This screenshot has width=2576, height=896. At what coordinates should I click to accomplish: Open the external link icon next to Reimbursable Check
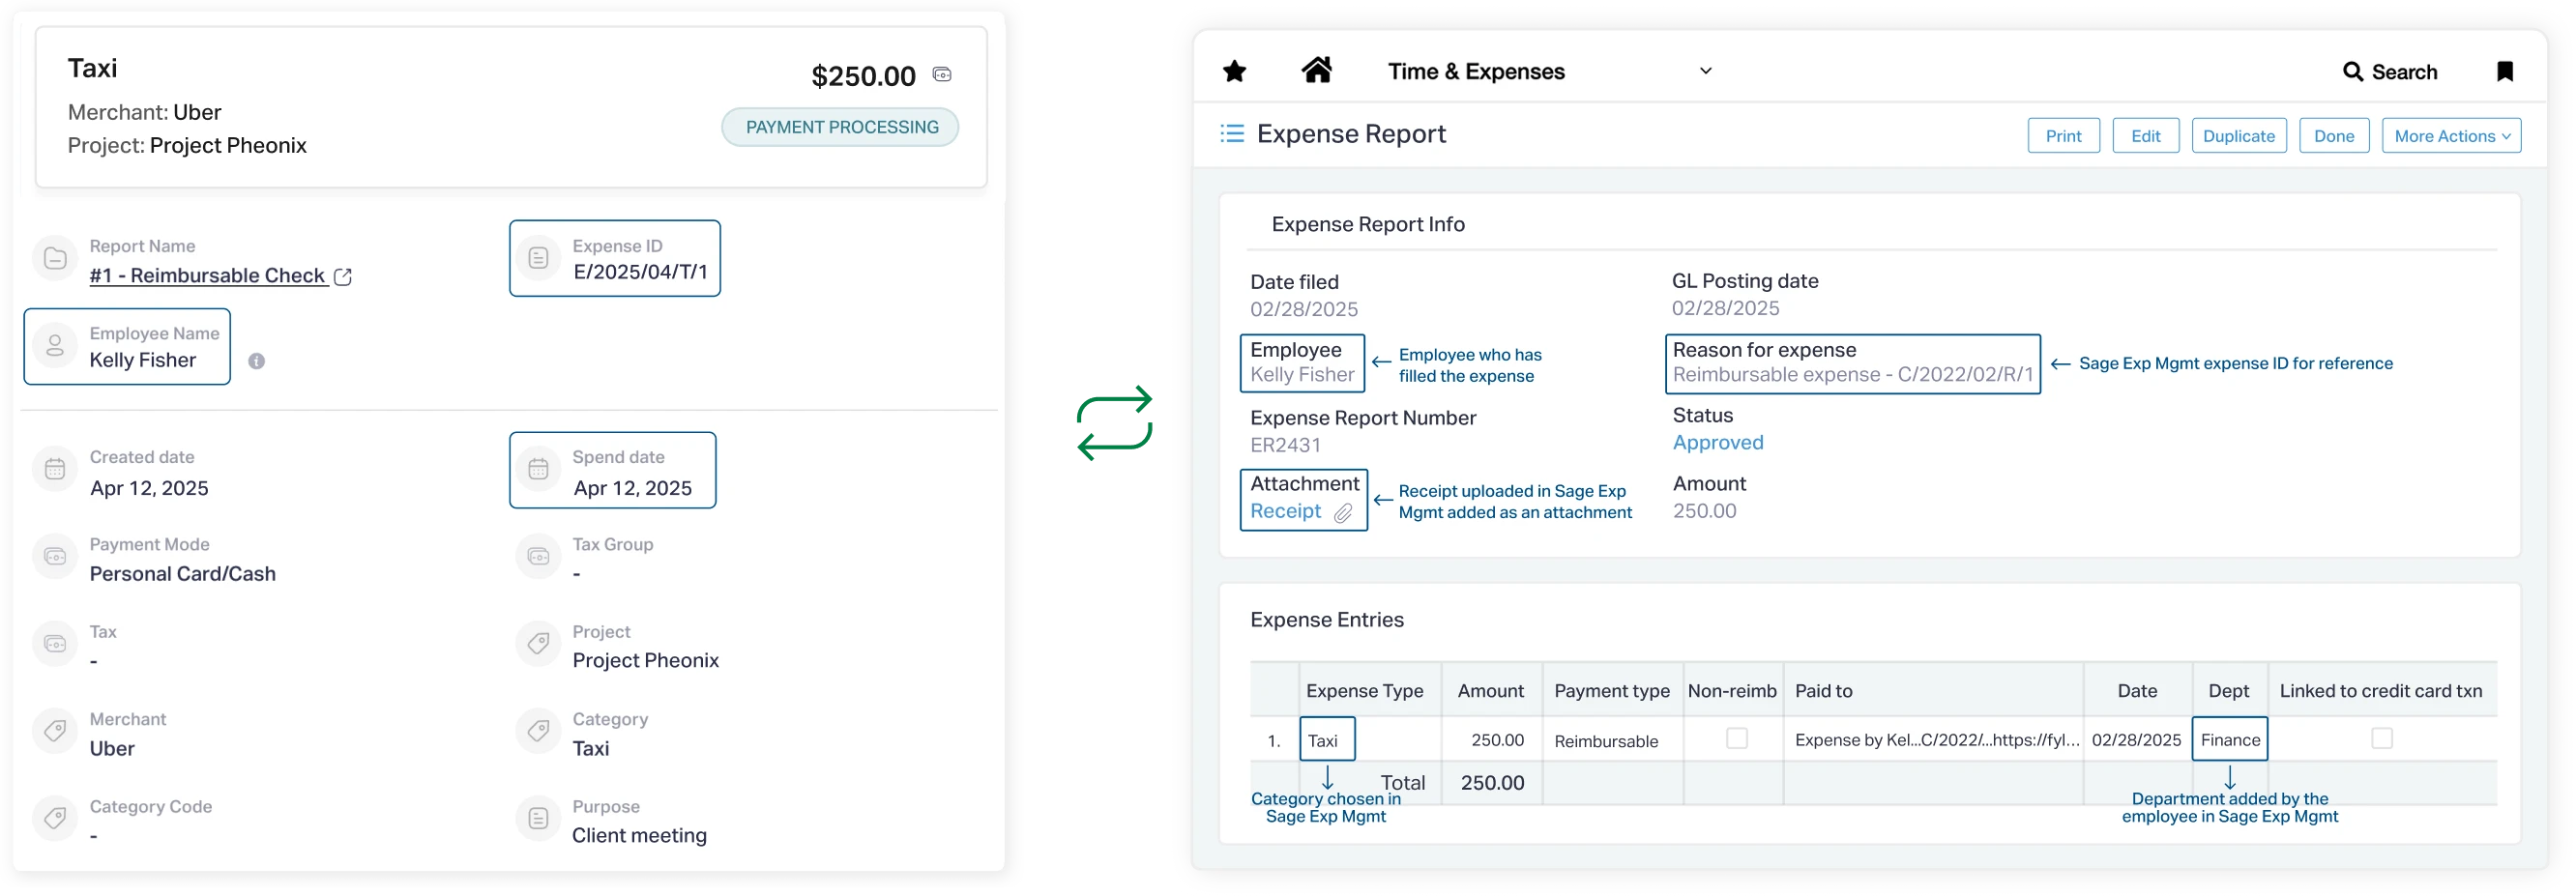pyautogui.click(x=343, y=276)
